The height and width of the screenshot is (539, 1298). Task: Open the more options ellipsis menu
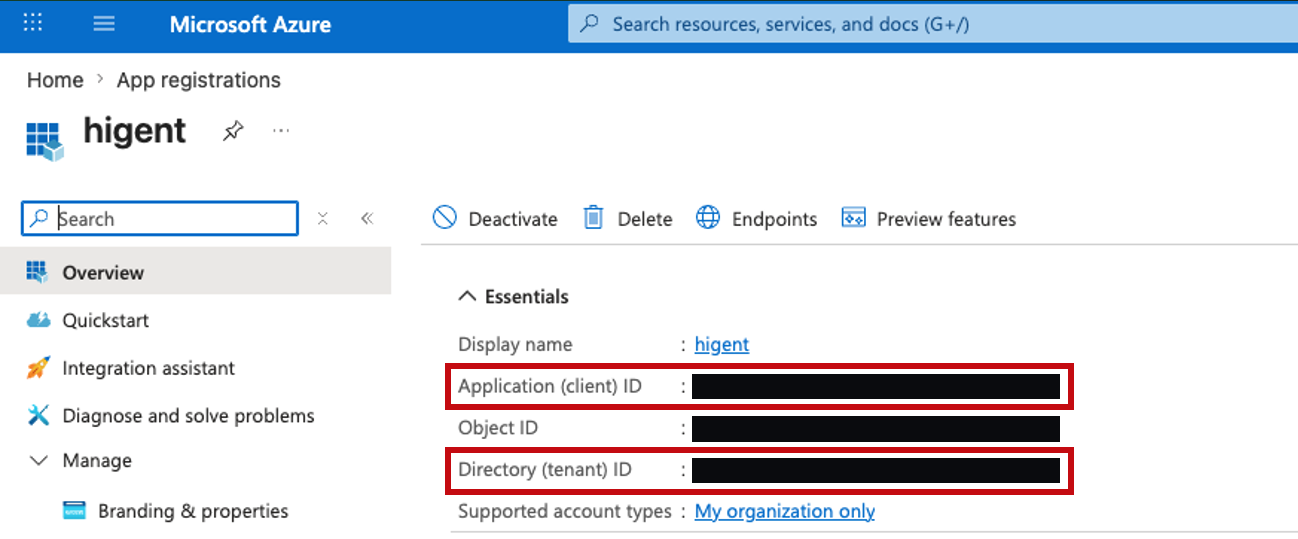[x=281, y=130]
